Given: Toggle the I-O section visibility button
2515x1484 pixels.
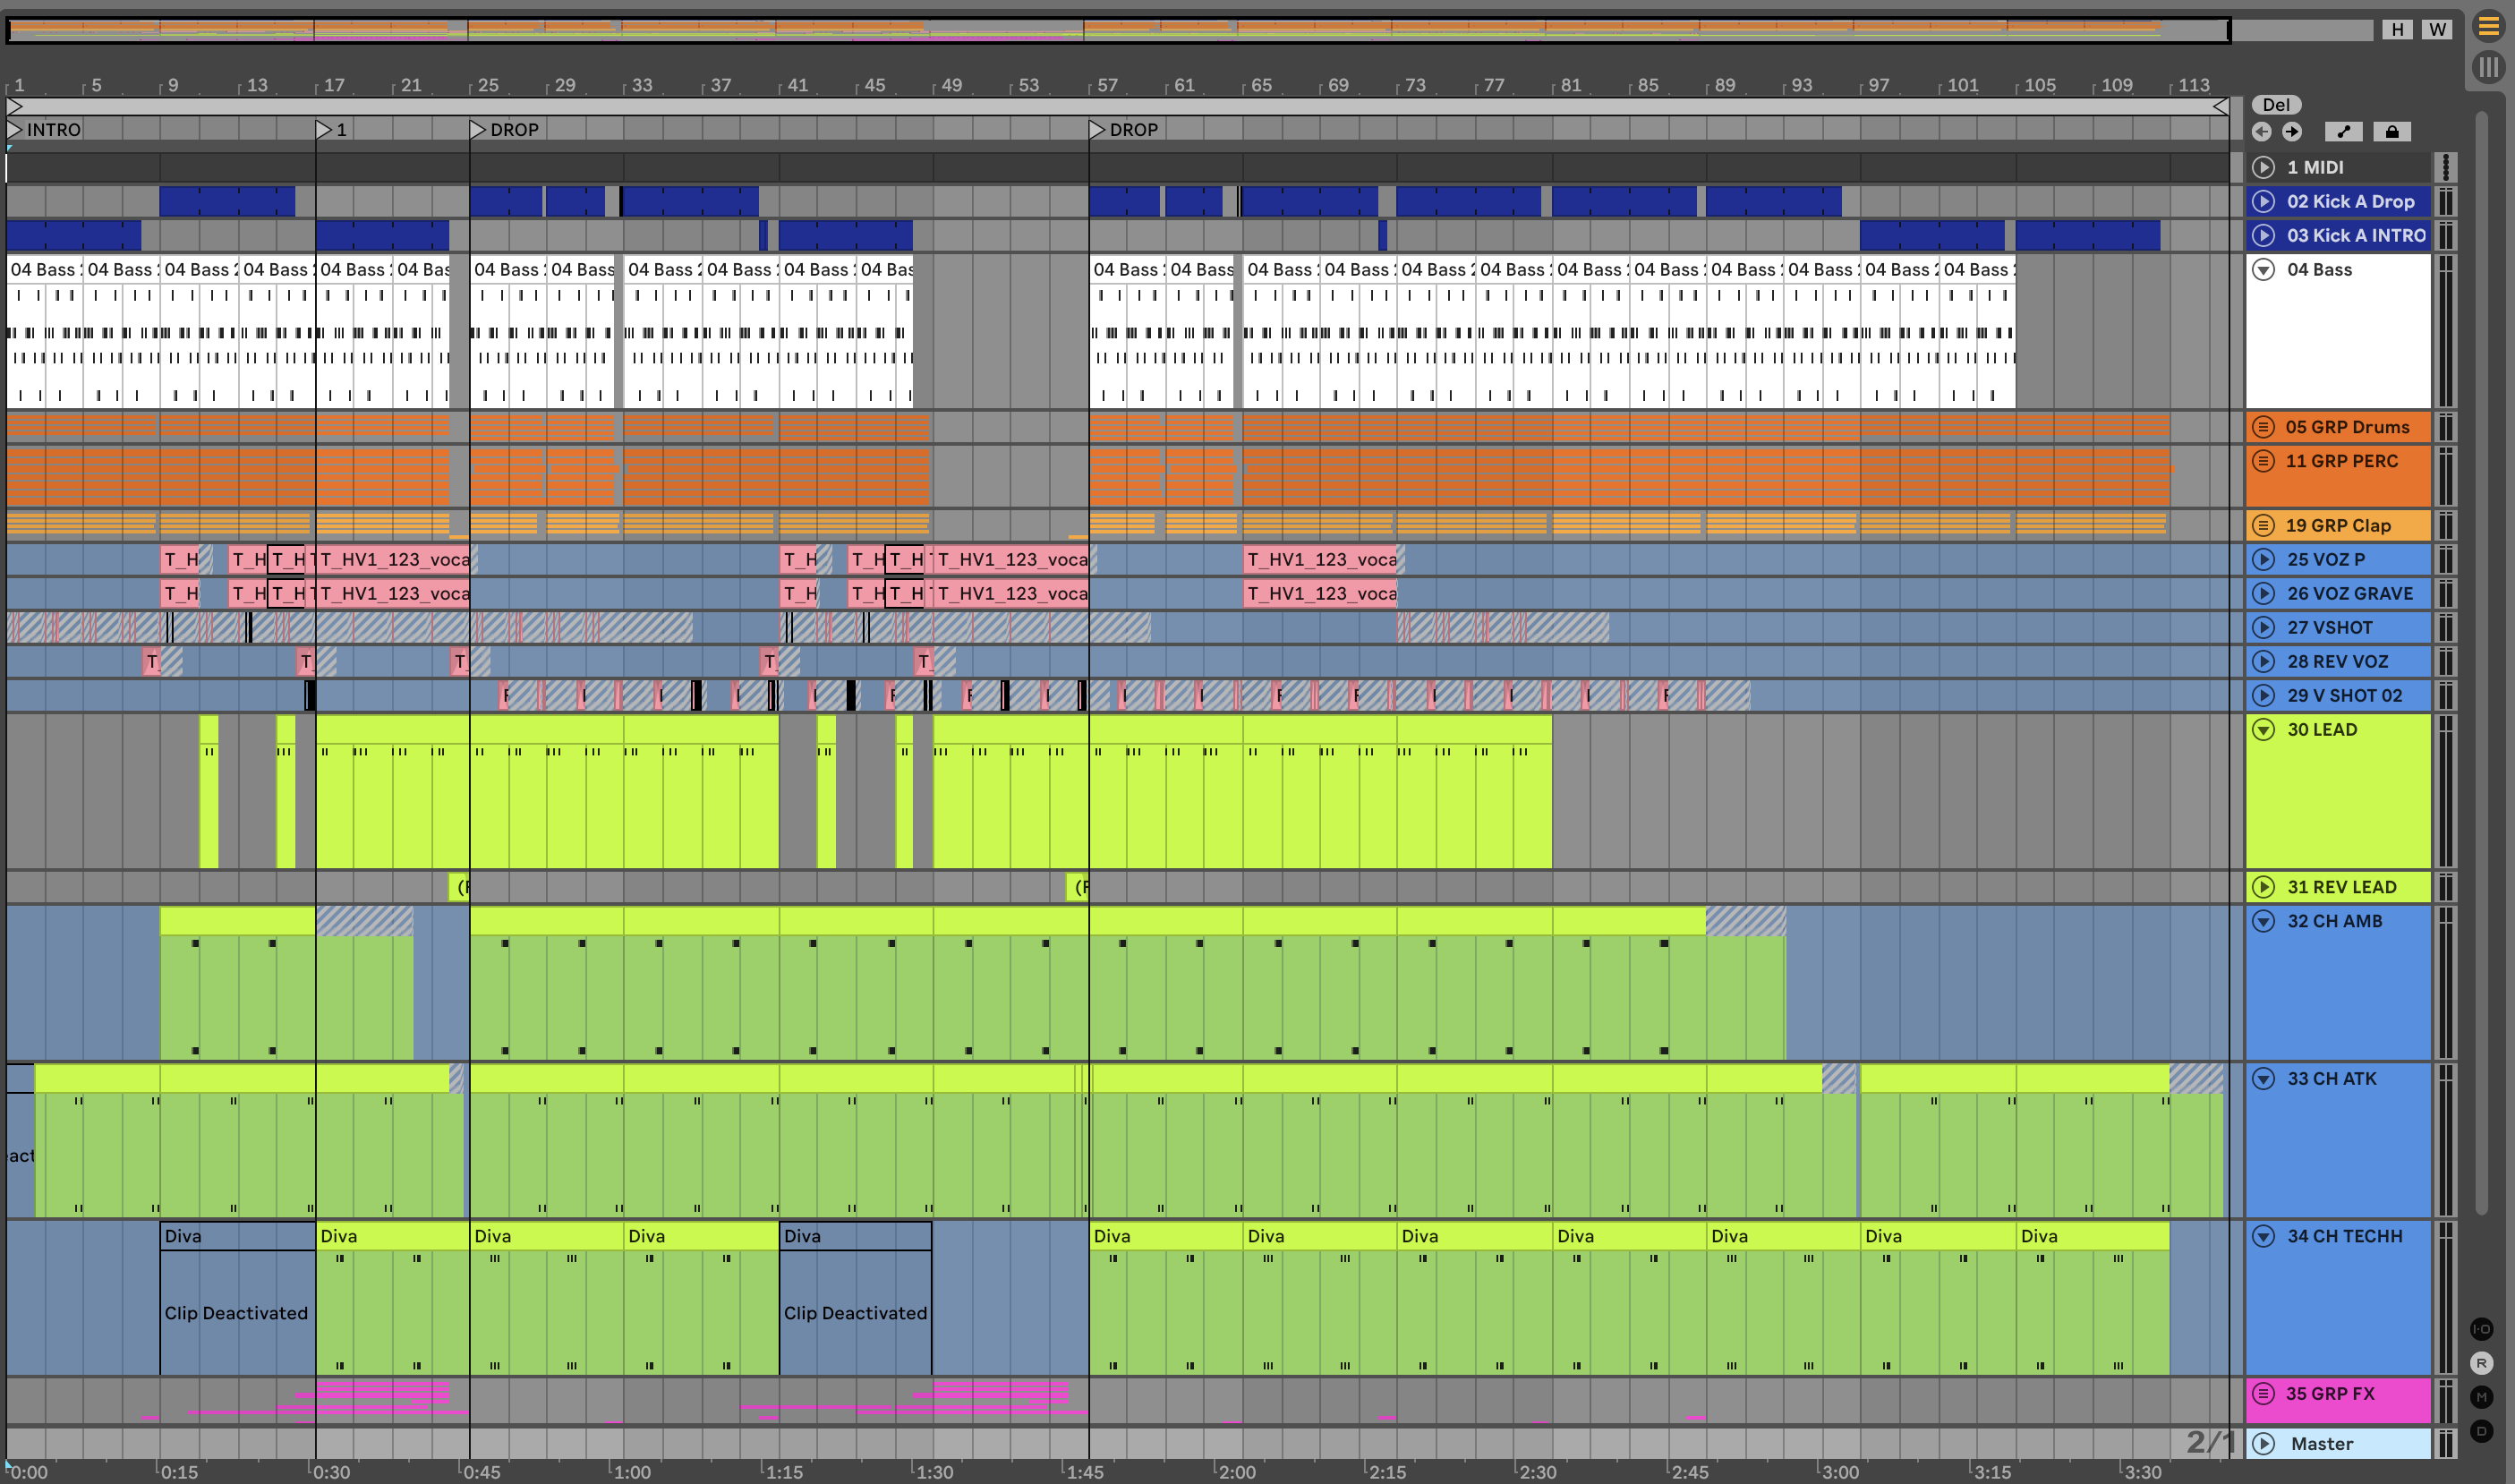Looking at the screenshot, I should pyautogui.click(x=2481, y=1329).
